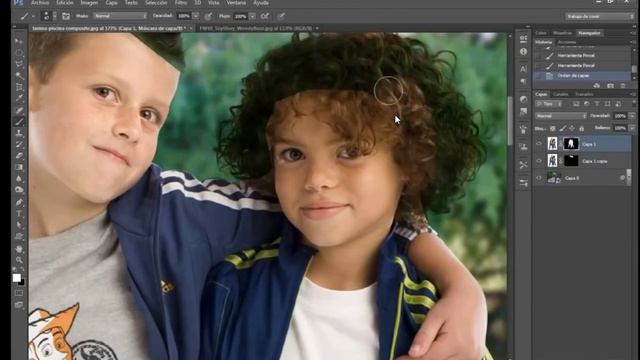Create new document from current state
The image size is (640, 360).
[597, 86]
